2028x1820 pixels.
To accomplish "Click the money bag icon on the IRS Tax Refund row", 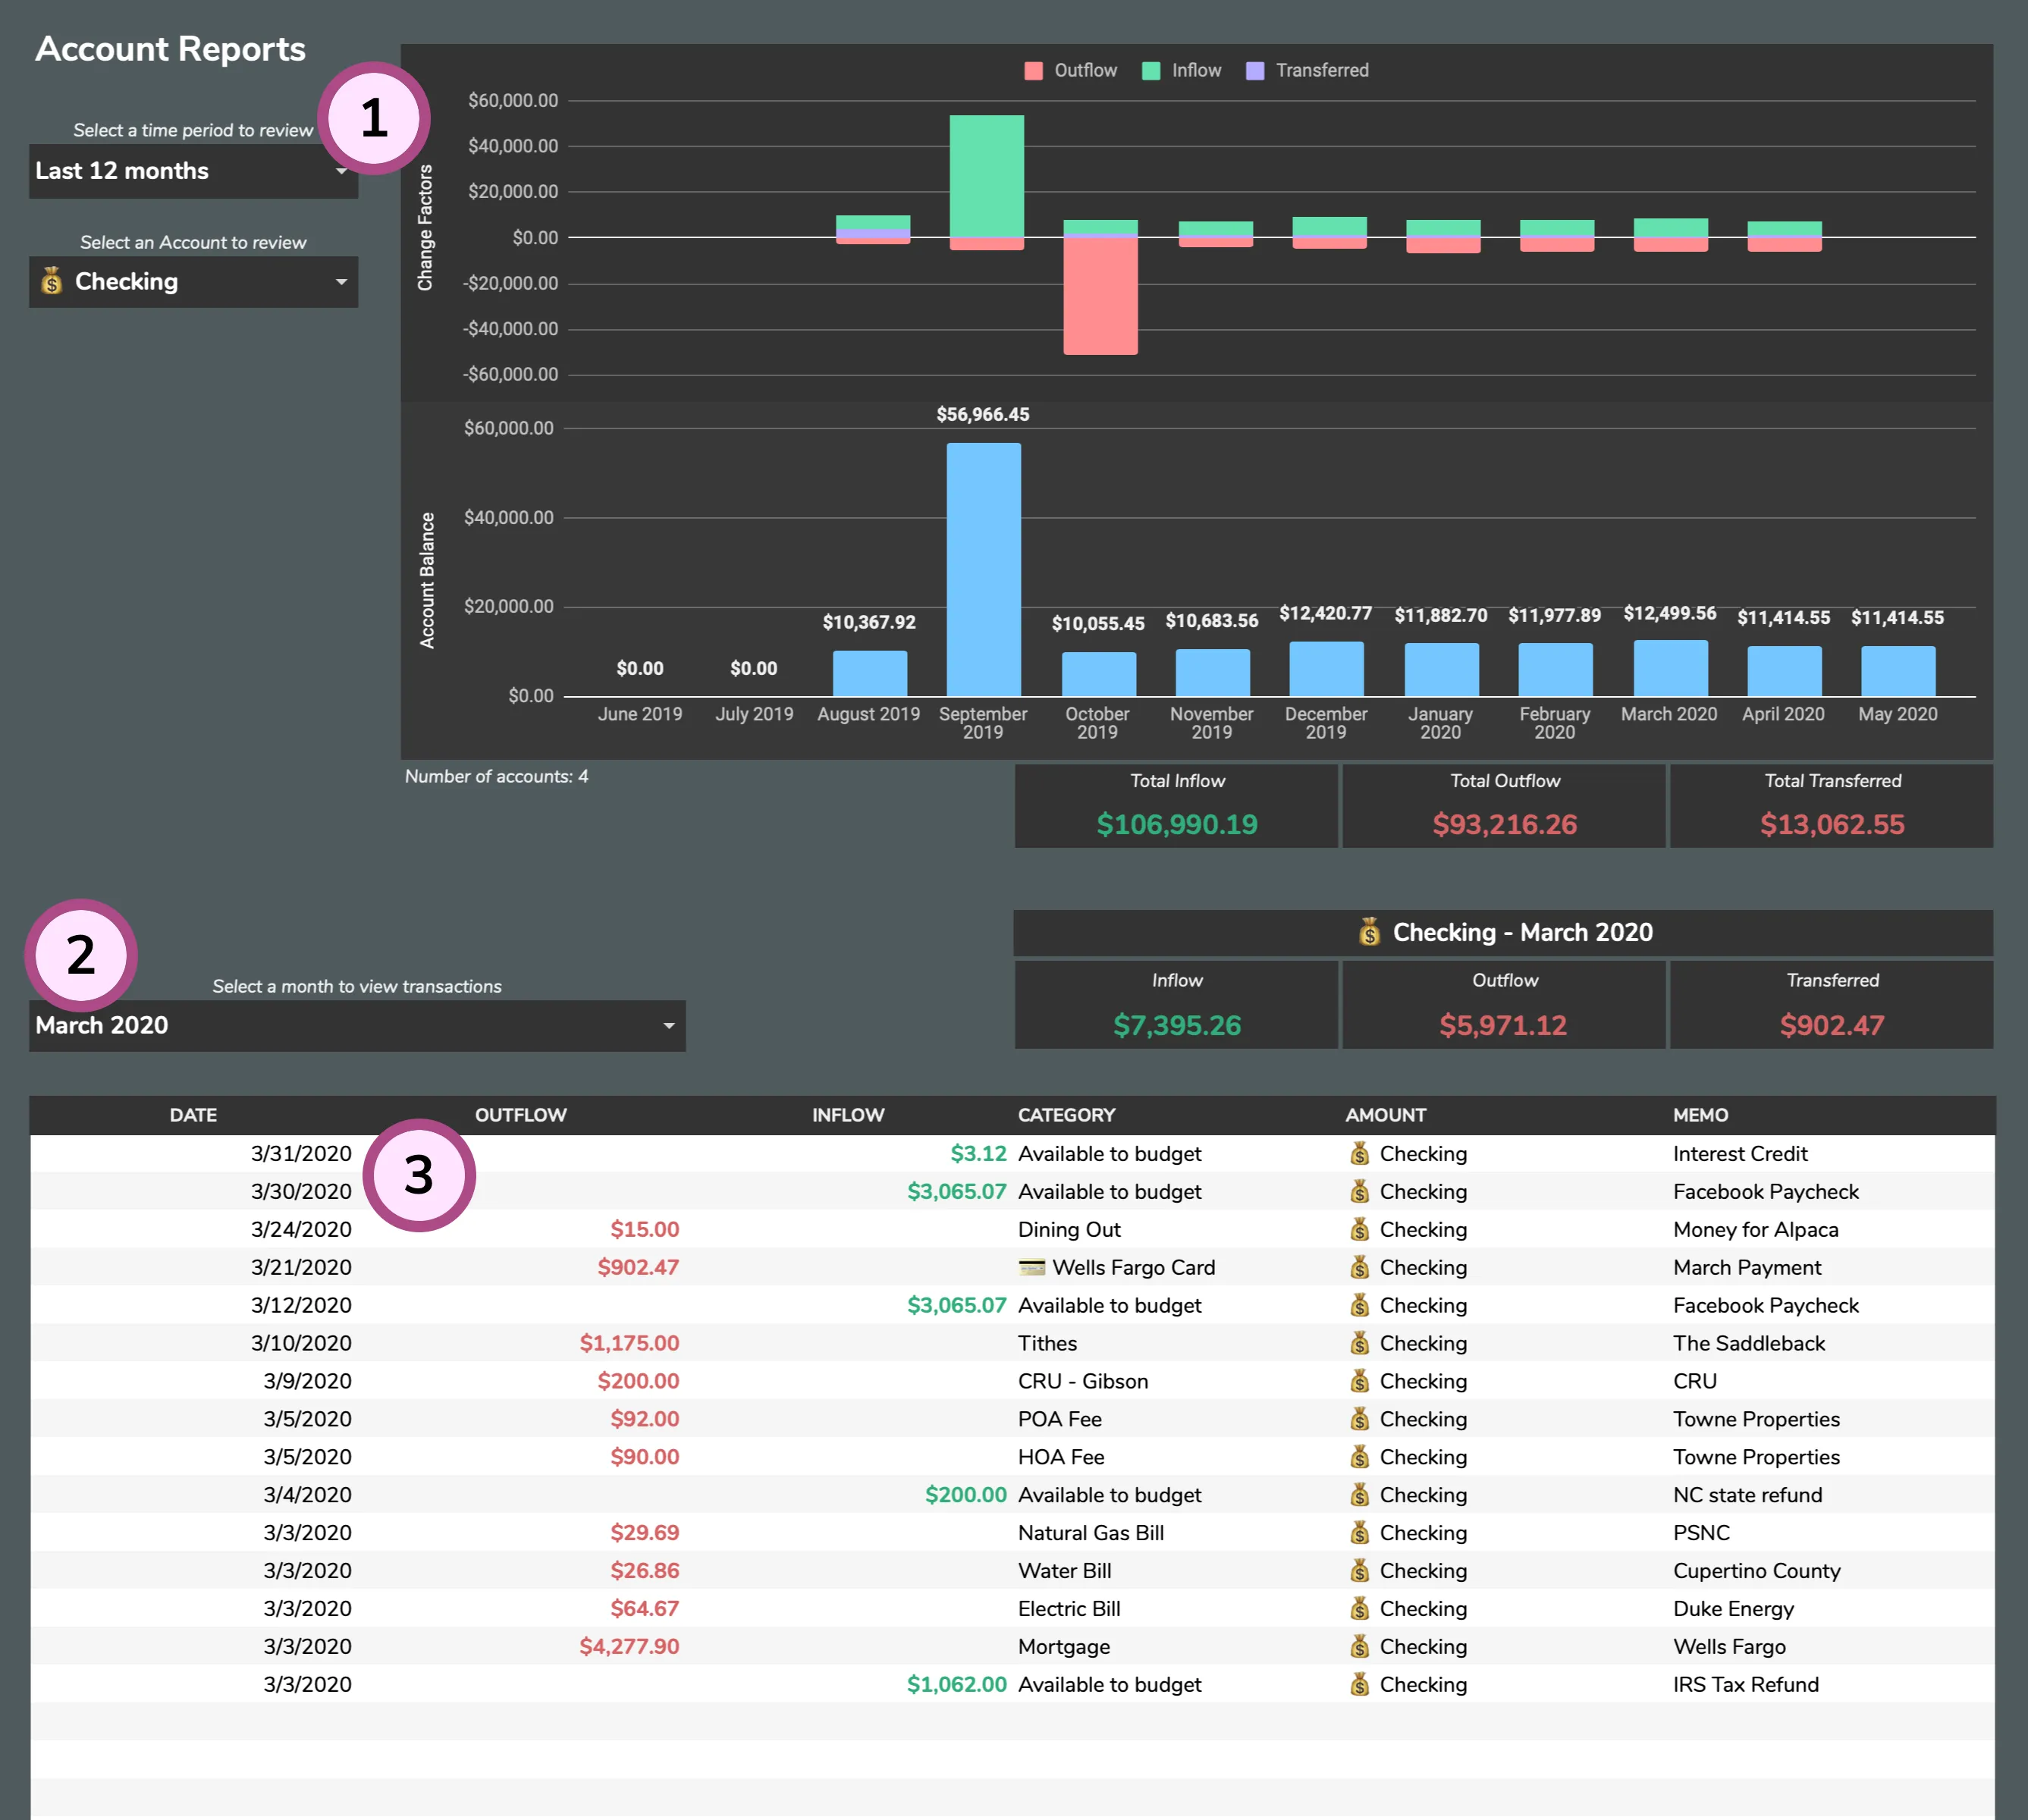I will click(x=1360, y=1684).
